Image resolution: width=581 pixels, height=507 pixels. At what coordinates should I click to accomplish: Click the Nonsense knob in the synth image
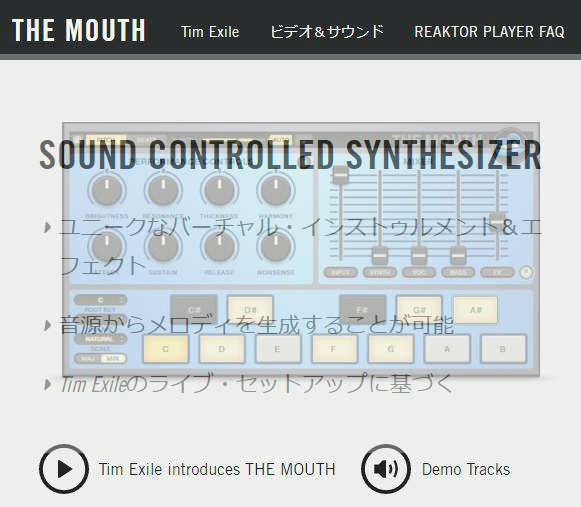point(276,246)
